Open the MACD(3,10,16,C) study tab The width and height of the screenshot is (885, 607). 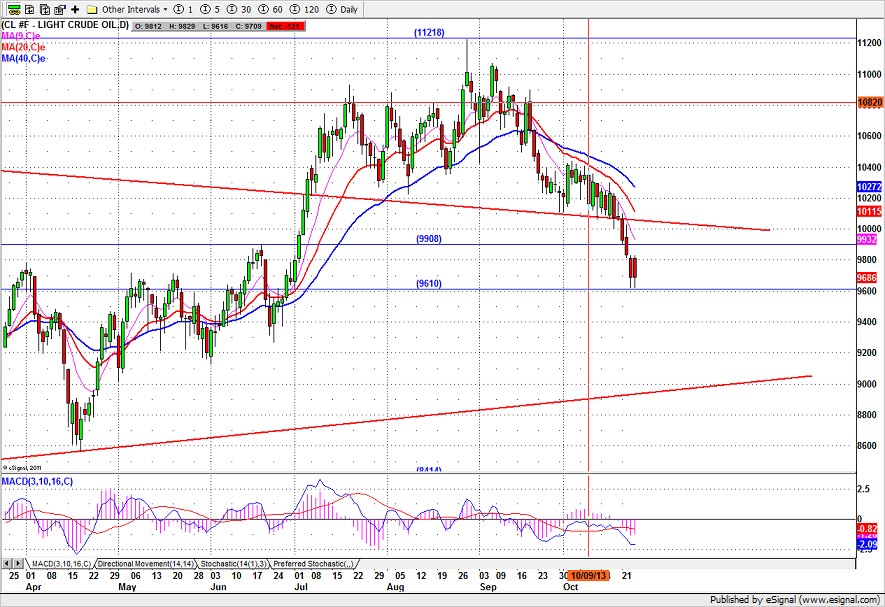[59, 565]
